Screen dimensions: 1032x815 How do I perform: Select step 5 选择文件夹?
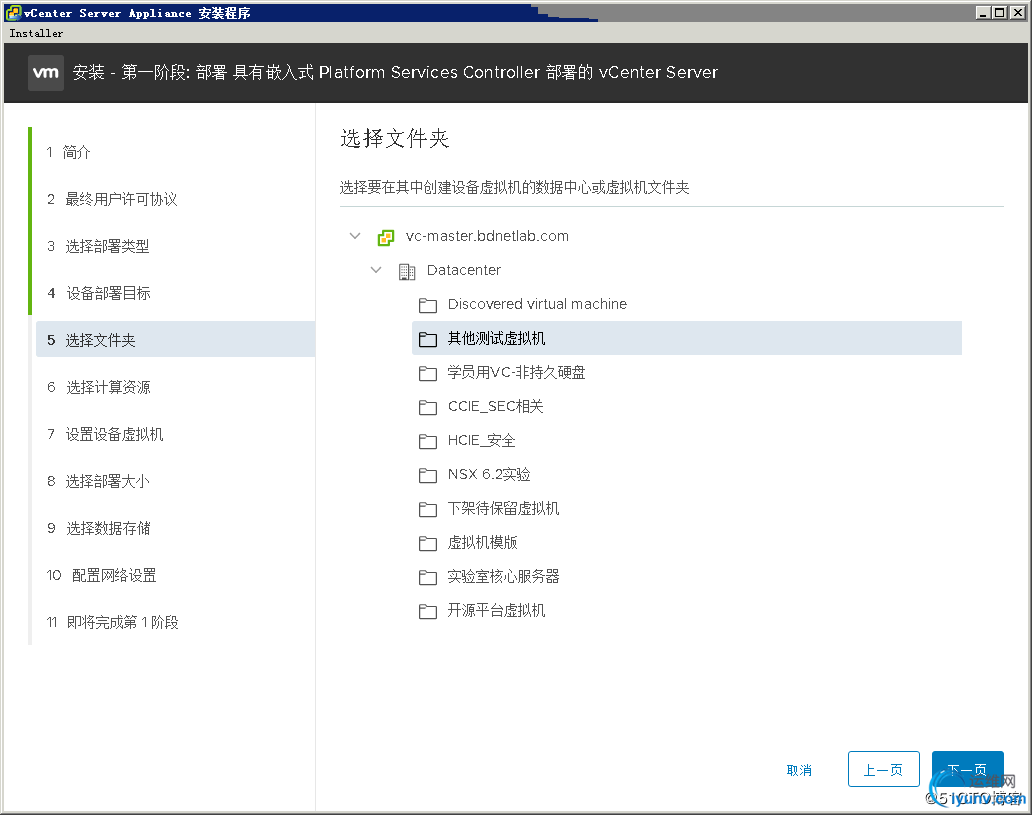tap(176, 340)
